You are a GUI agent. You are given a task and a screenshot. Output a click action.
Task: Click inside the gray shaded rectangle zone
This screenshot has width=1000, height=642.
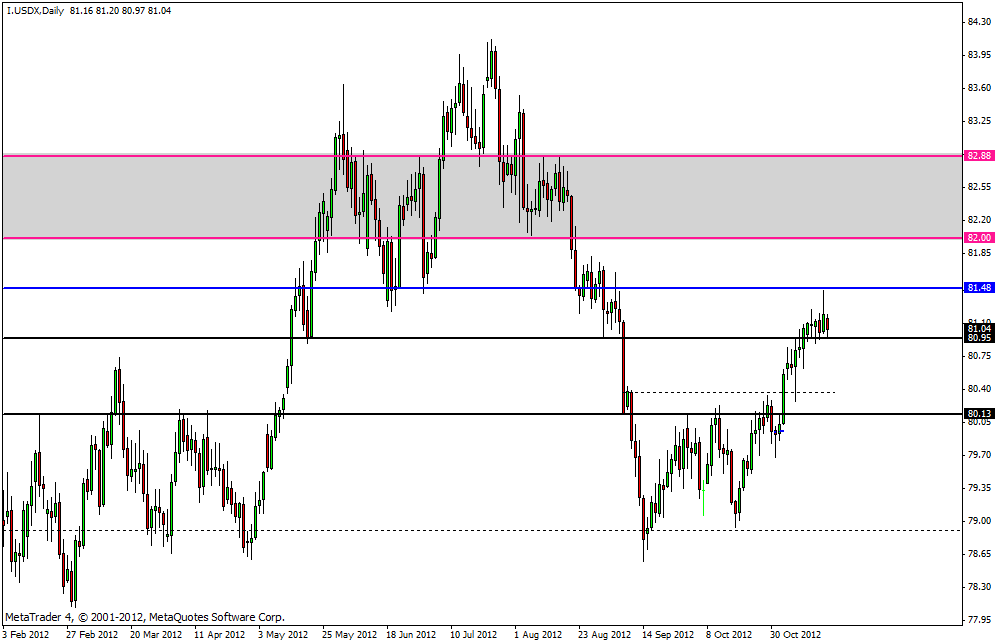[150, 197]
